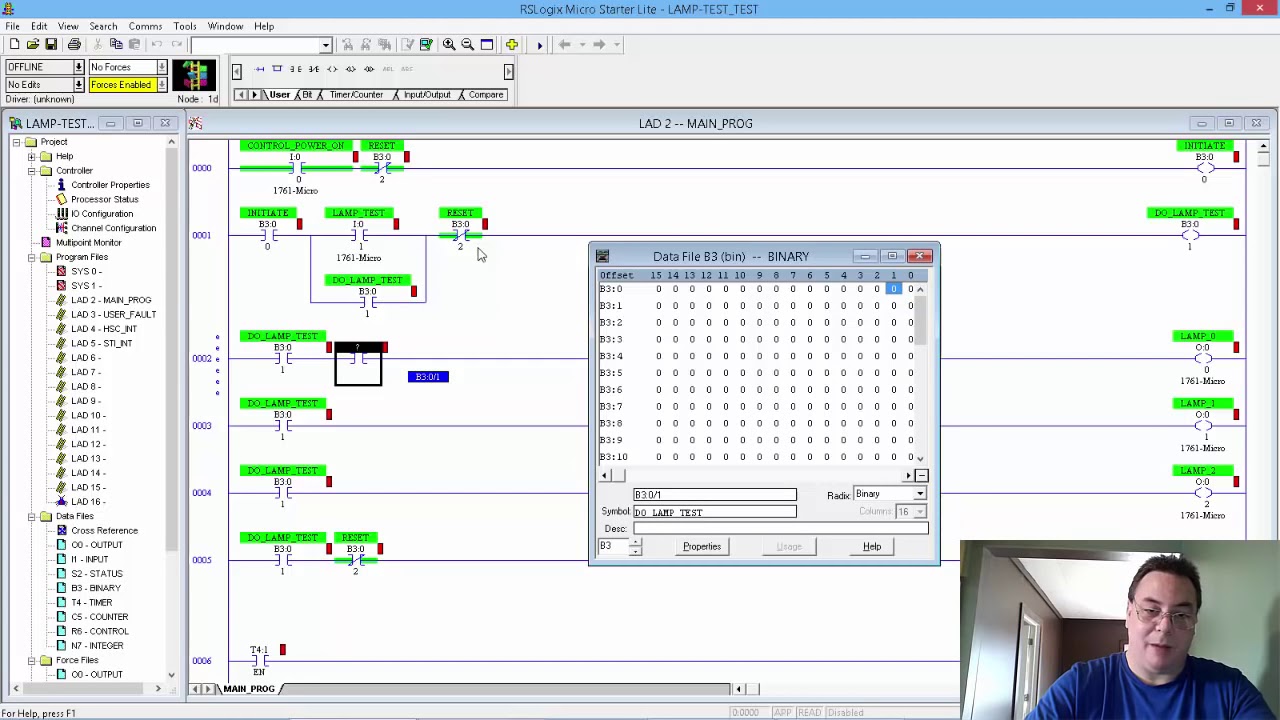Open the Tools menu
Viewport: 1280px width, 720px height.
pyautogui.click(x=184, y=26)
